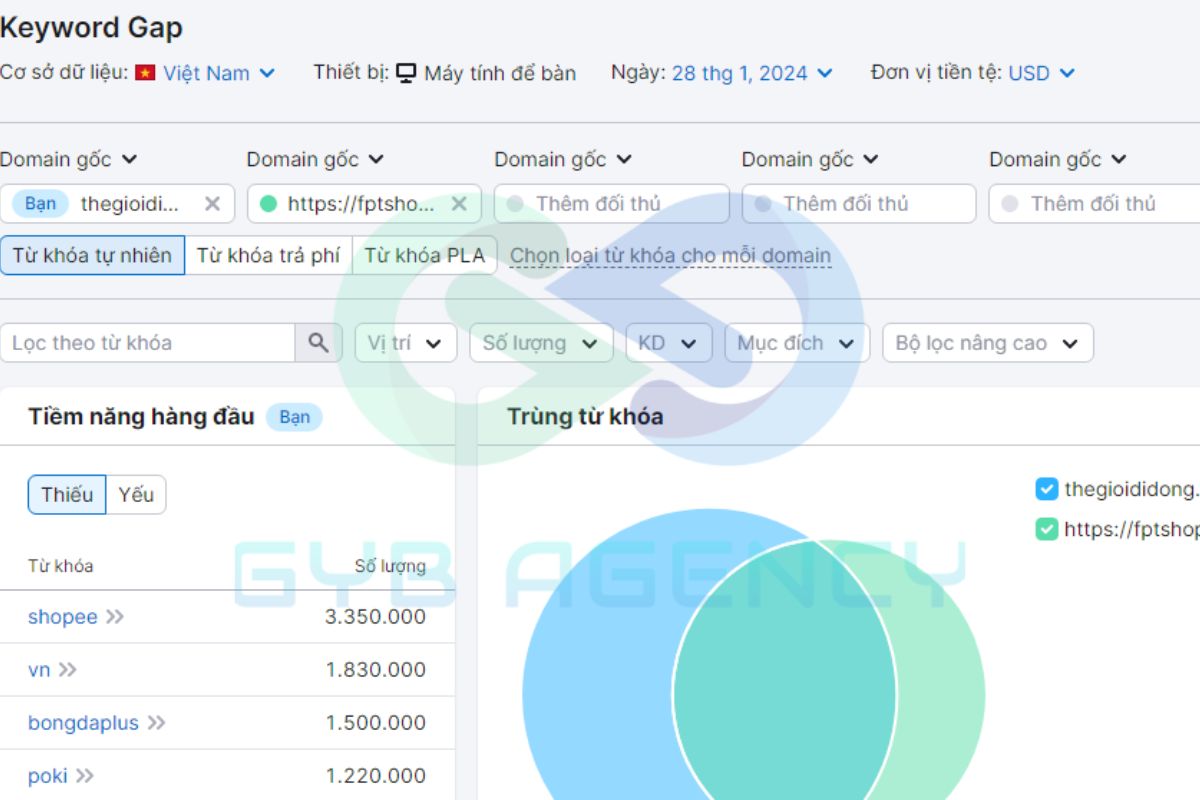The height and width of the screenshot is (800, 1200).
Task: Open the KD filter dropdown
Action: [x=669, y=343]
